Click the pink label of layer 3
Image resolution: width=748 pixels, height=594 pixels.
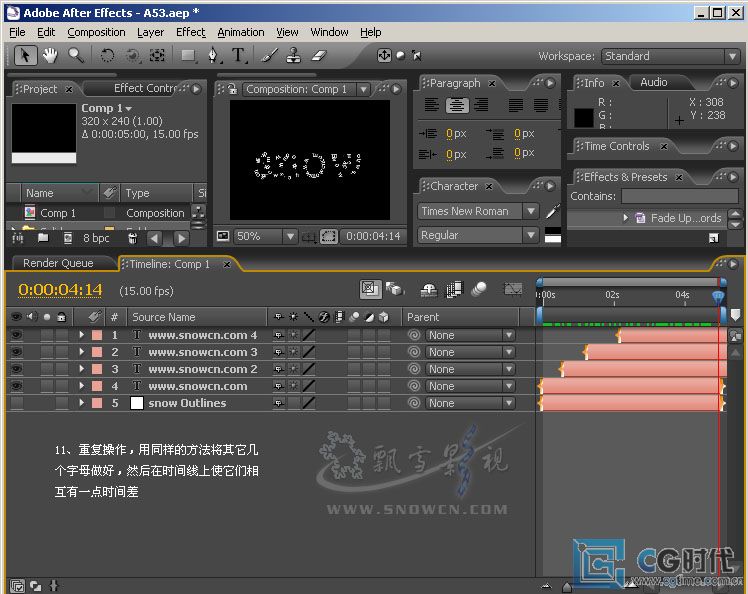pos(97,369)
